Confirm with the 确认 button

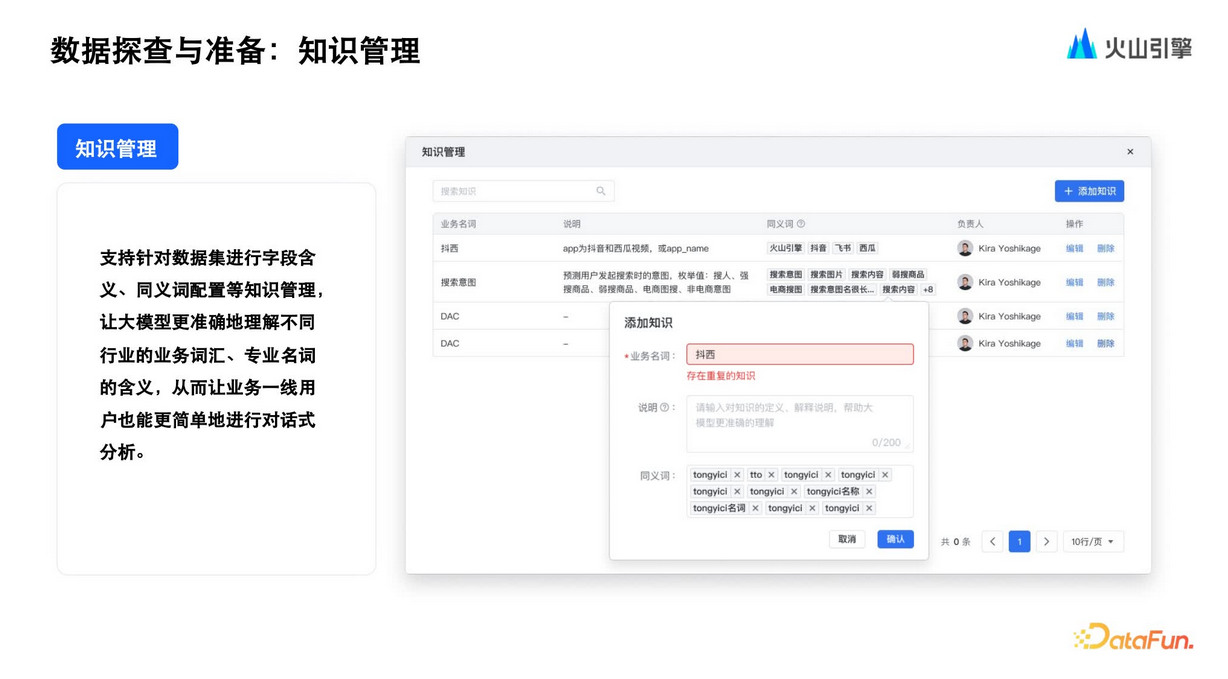click(895, 539)
